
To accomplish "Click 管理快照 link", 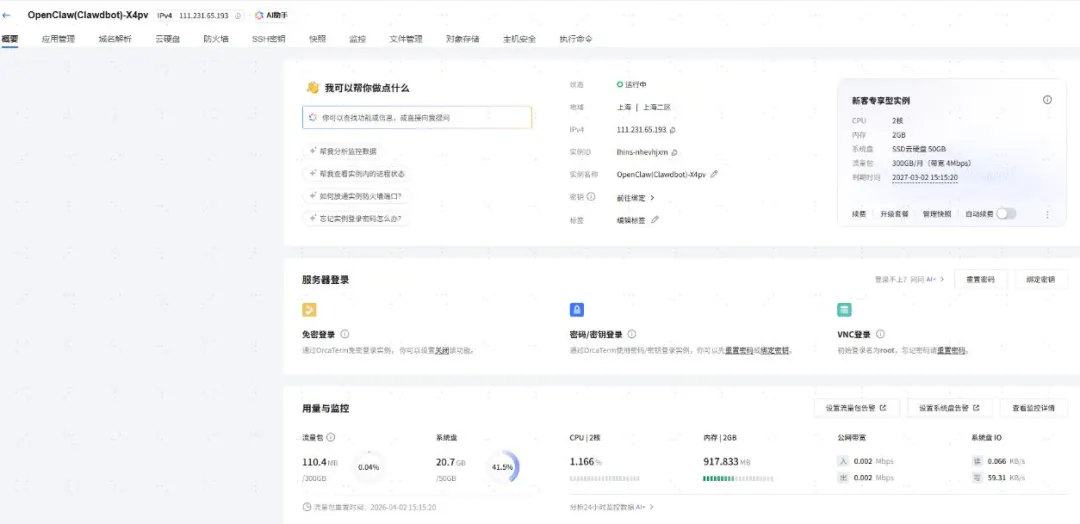I will (937, 214).
